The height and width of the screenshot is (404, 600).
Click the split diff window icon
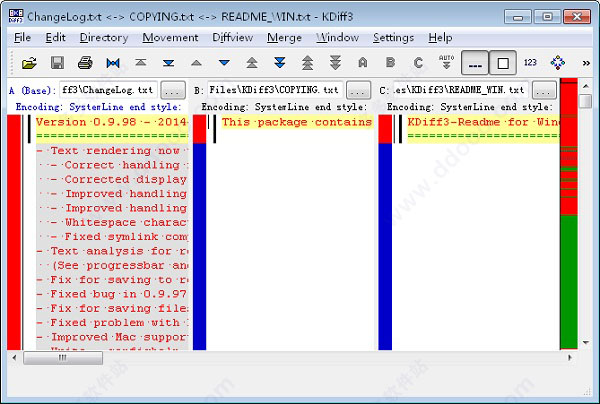(558, 62)
